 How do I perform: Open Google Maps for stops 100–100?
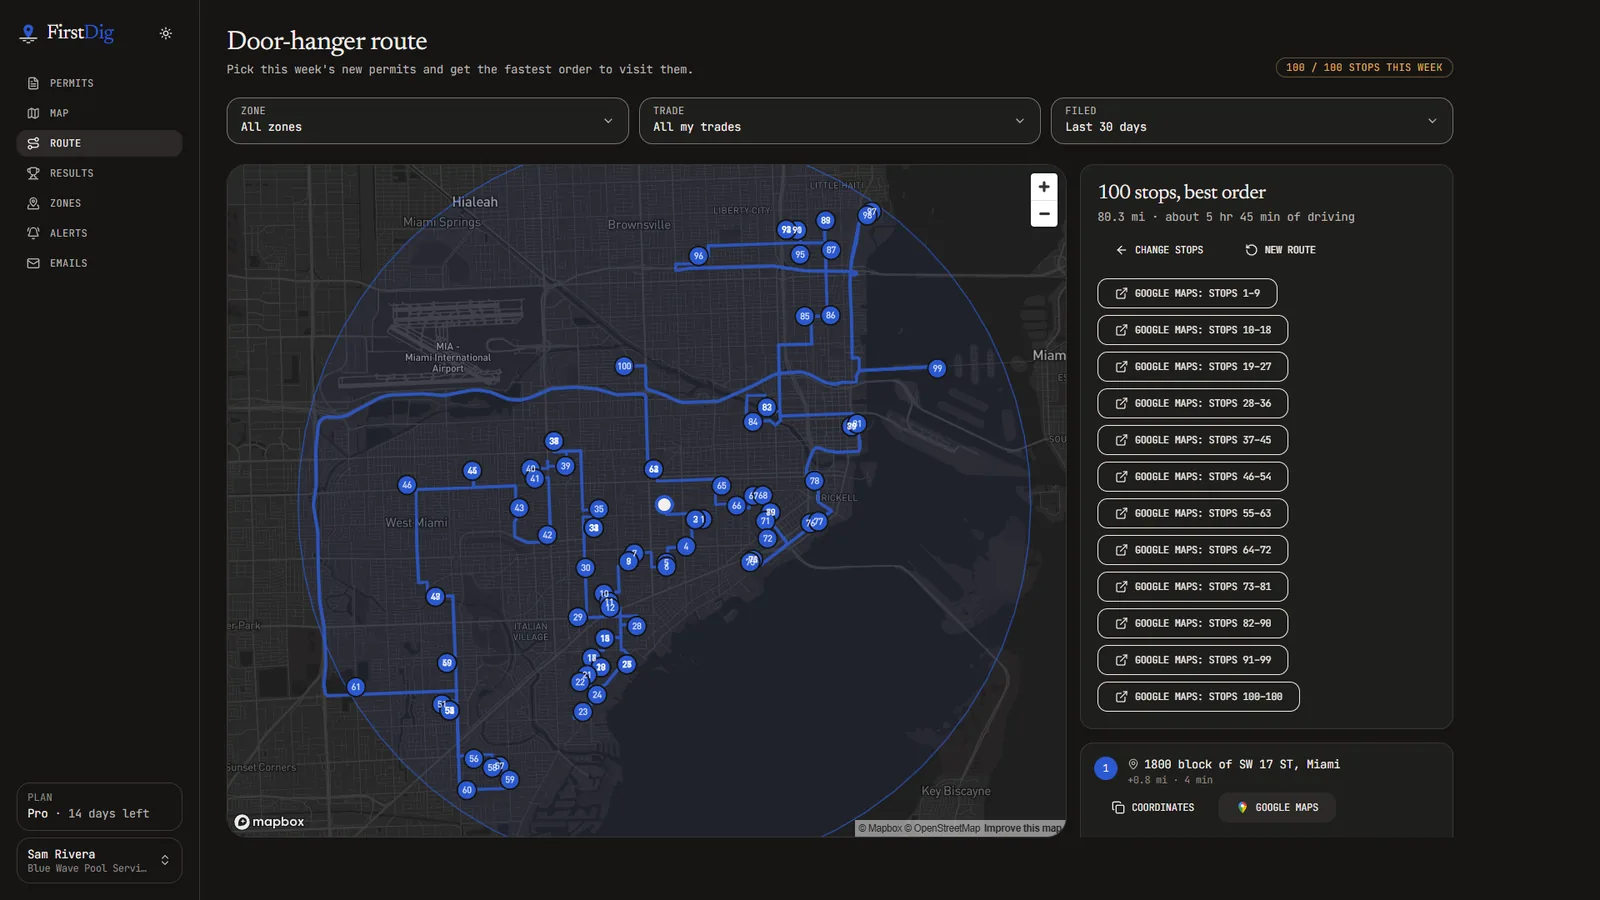coord(1198,697)
